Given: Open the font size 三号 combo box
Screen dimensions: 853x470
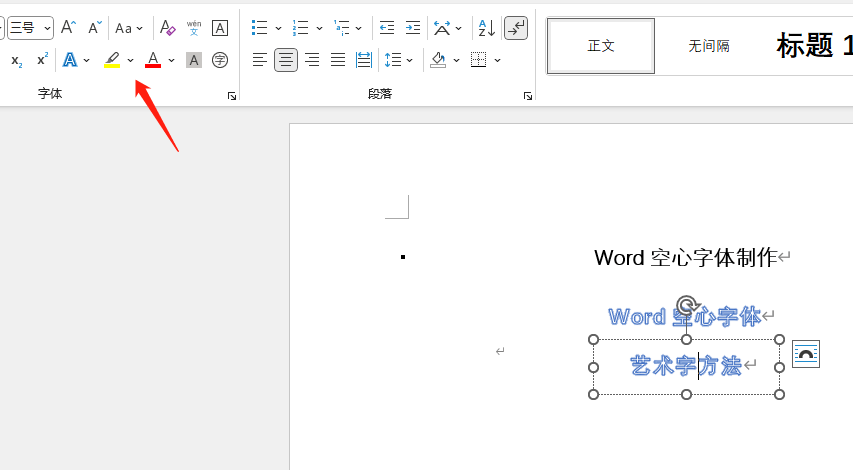Looking at the screenshot, I should coord(30,28).
